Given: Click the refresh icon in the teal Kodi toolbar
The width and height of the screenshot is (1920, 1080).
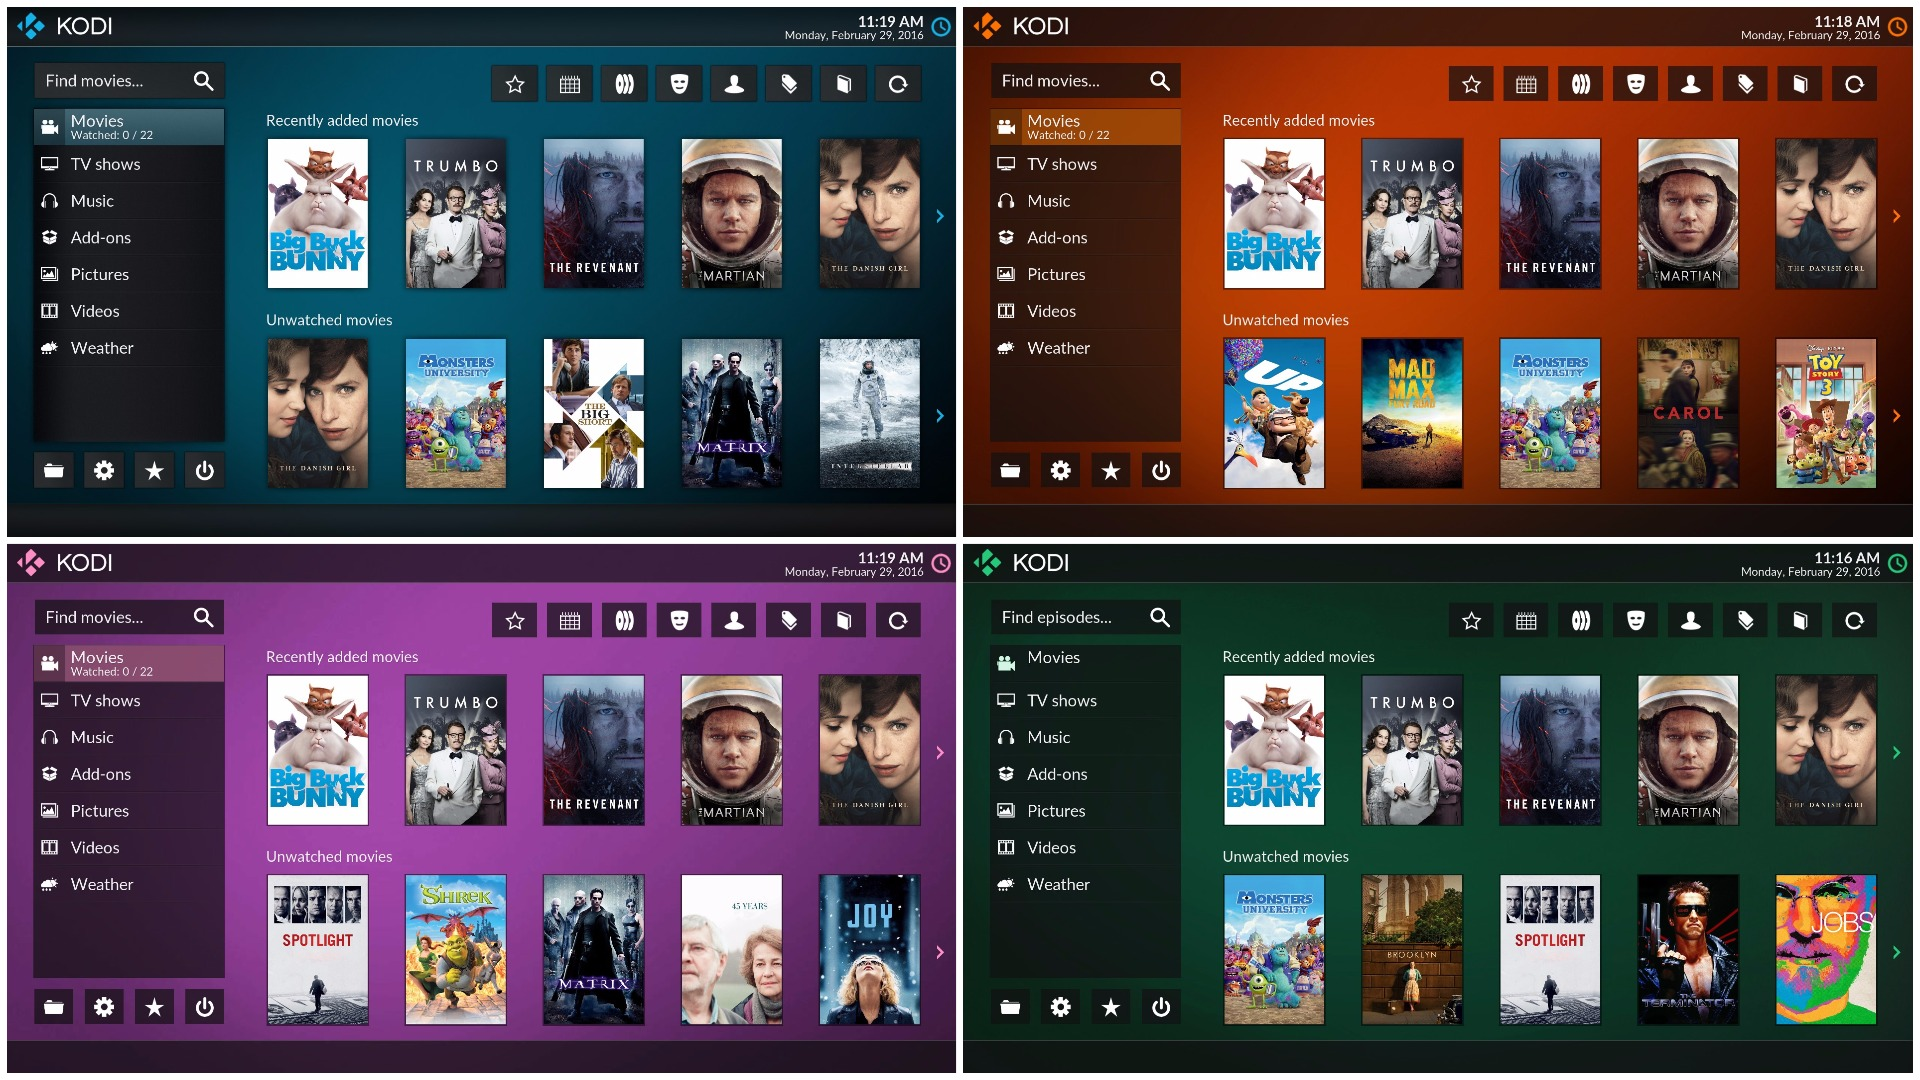Looking at the screenshot, I should (898, 84).
